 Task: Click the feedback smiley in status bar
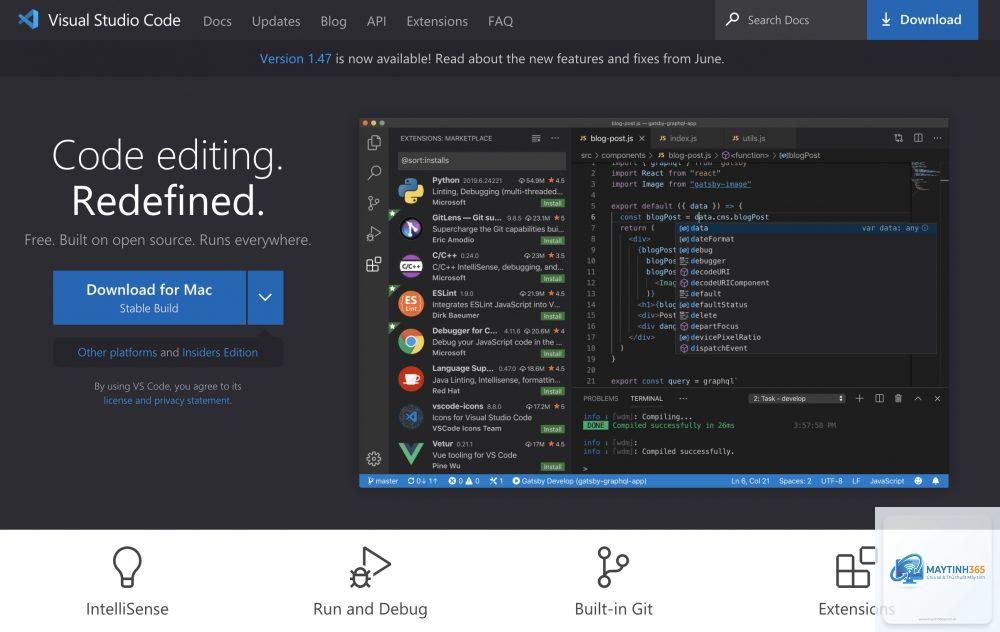point(918,481)
